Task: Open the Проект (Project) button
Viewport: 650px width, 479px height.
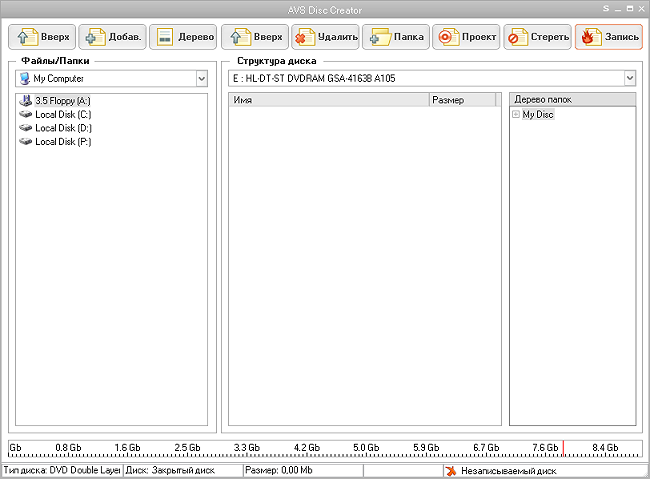Action: click(x=466, y=37)
